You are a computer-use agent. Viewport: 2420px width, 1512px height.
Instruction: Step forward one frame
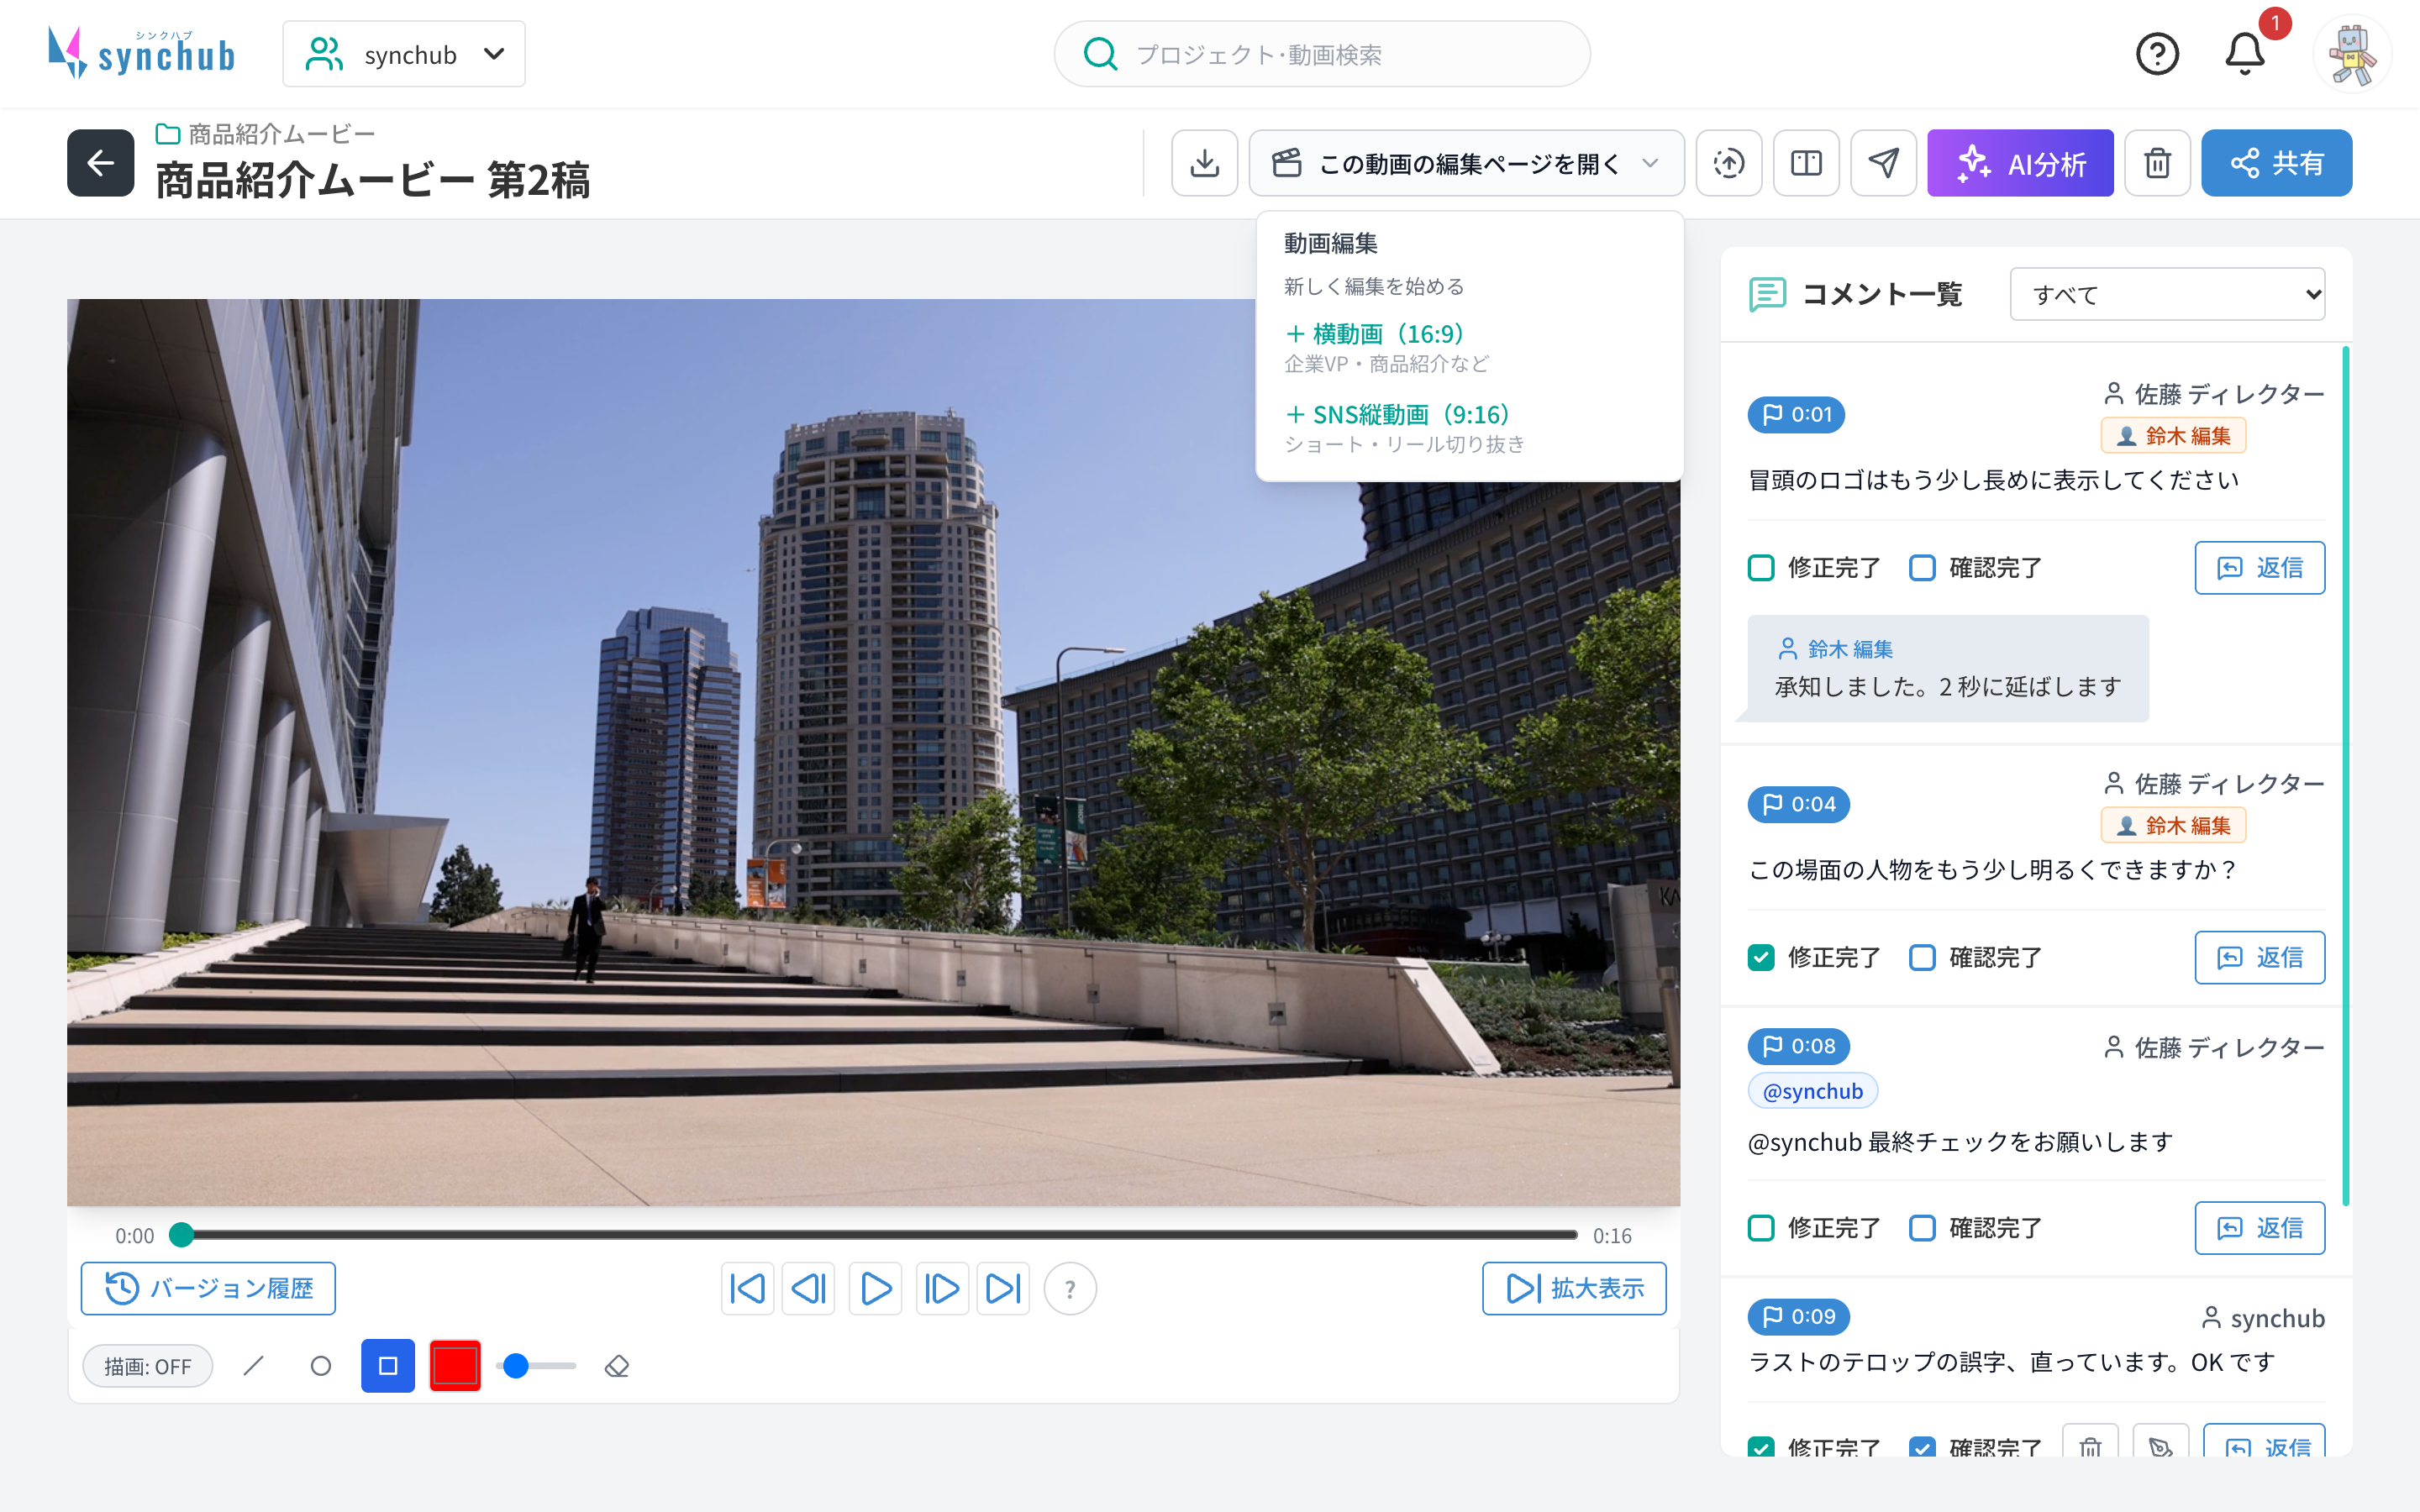coord(942,1288)
